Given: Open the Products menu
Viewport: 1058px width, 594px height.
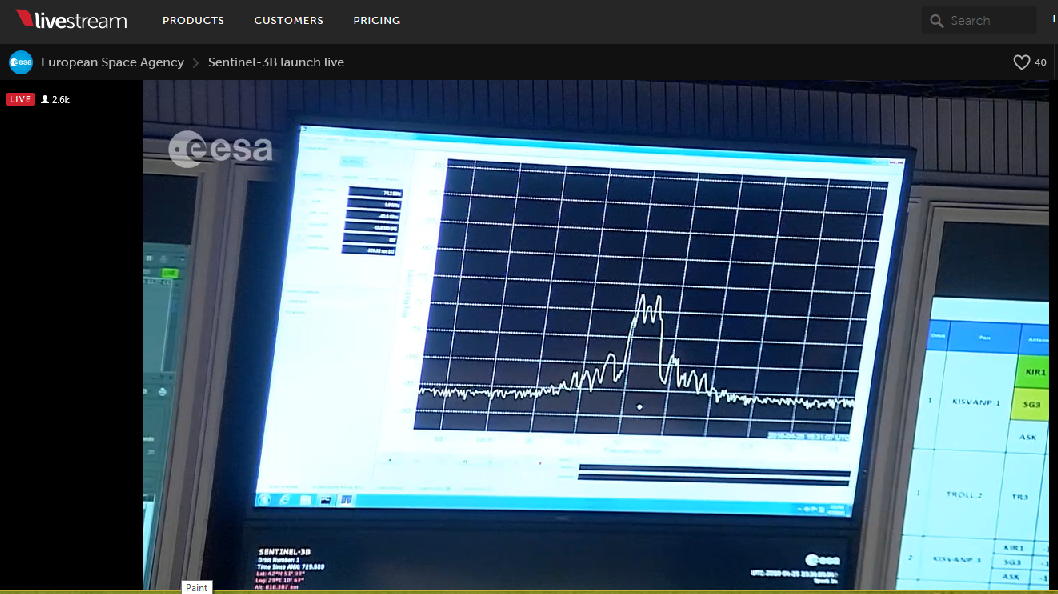Looking at the screenshot, I should pyautogui.click(x=193, y=21).
